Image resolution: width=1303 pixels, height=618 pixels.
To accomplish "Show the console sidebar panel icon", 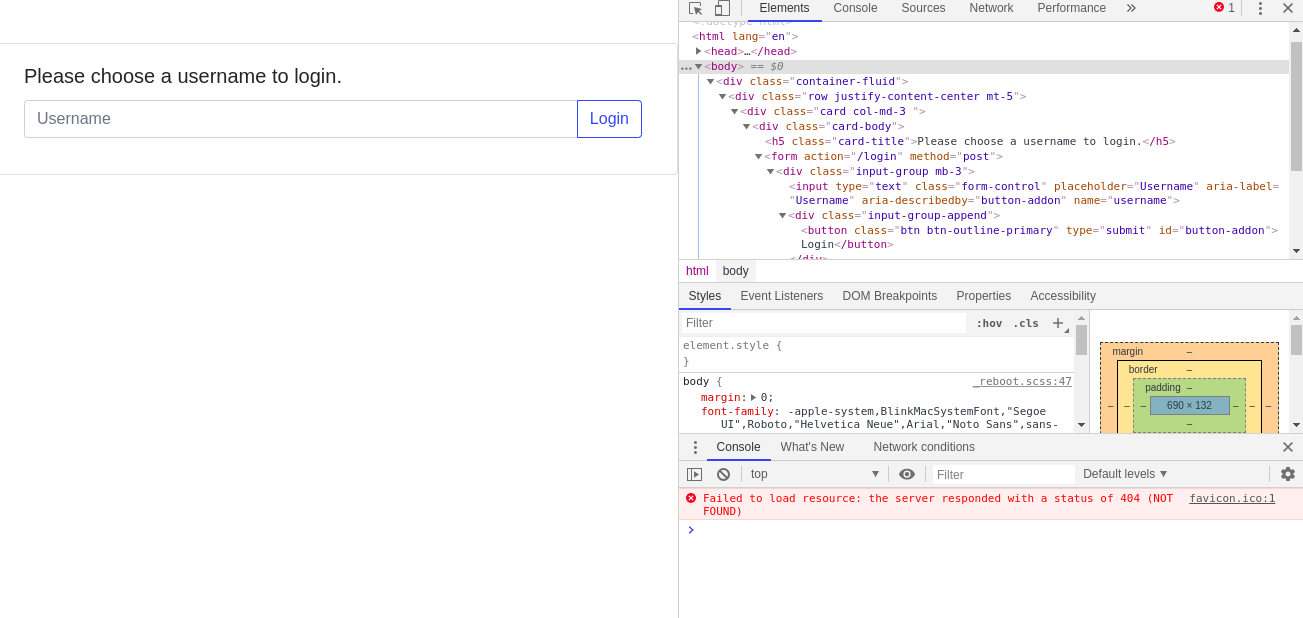I will (x=694, y=474).
